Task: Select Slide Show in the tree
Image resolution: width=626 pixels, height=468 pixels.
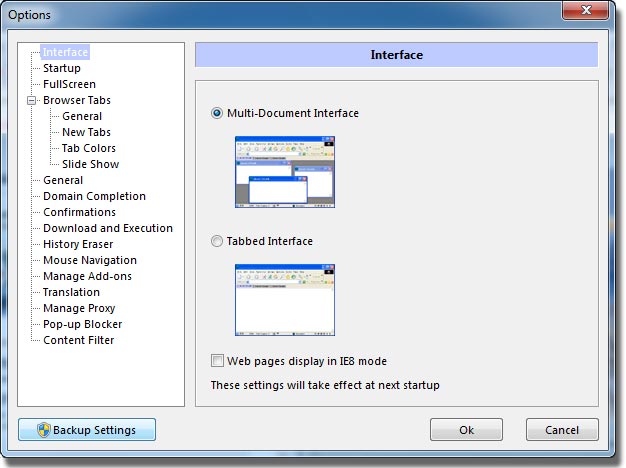Action: click(x=90, y=164)
